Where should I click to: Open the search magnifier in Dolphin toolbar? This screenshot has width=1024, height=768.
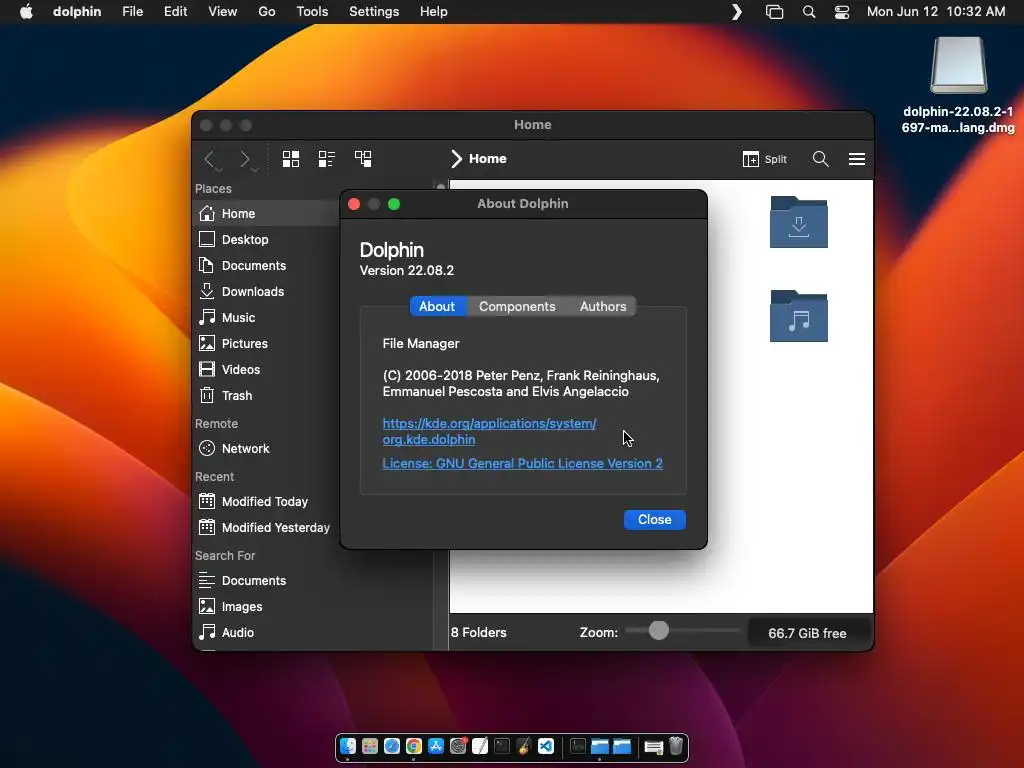[820, 159]
